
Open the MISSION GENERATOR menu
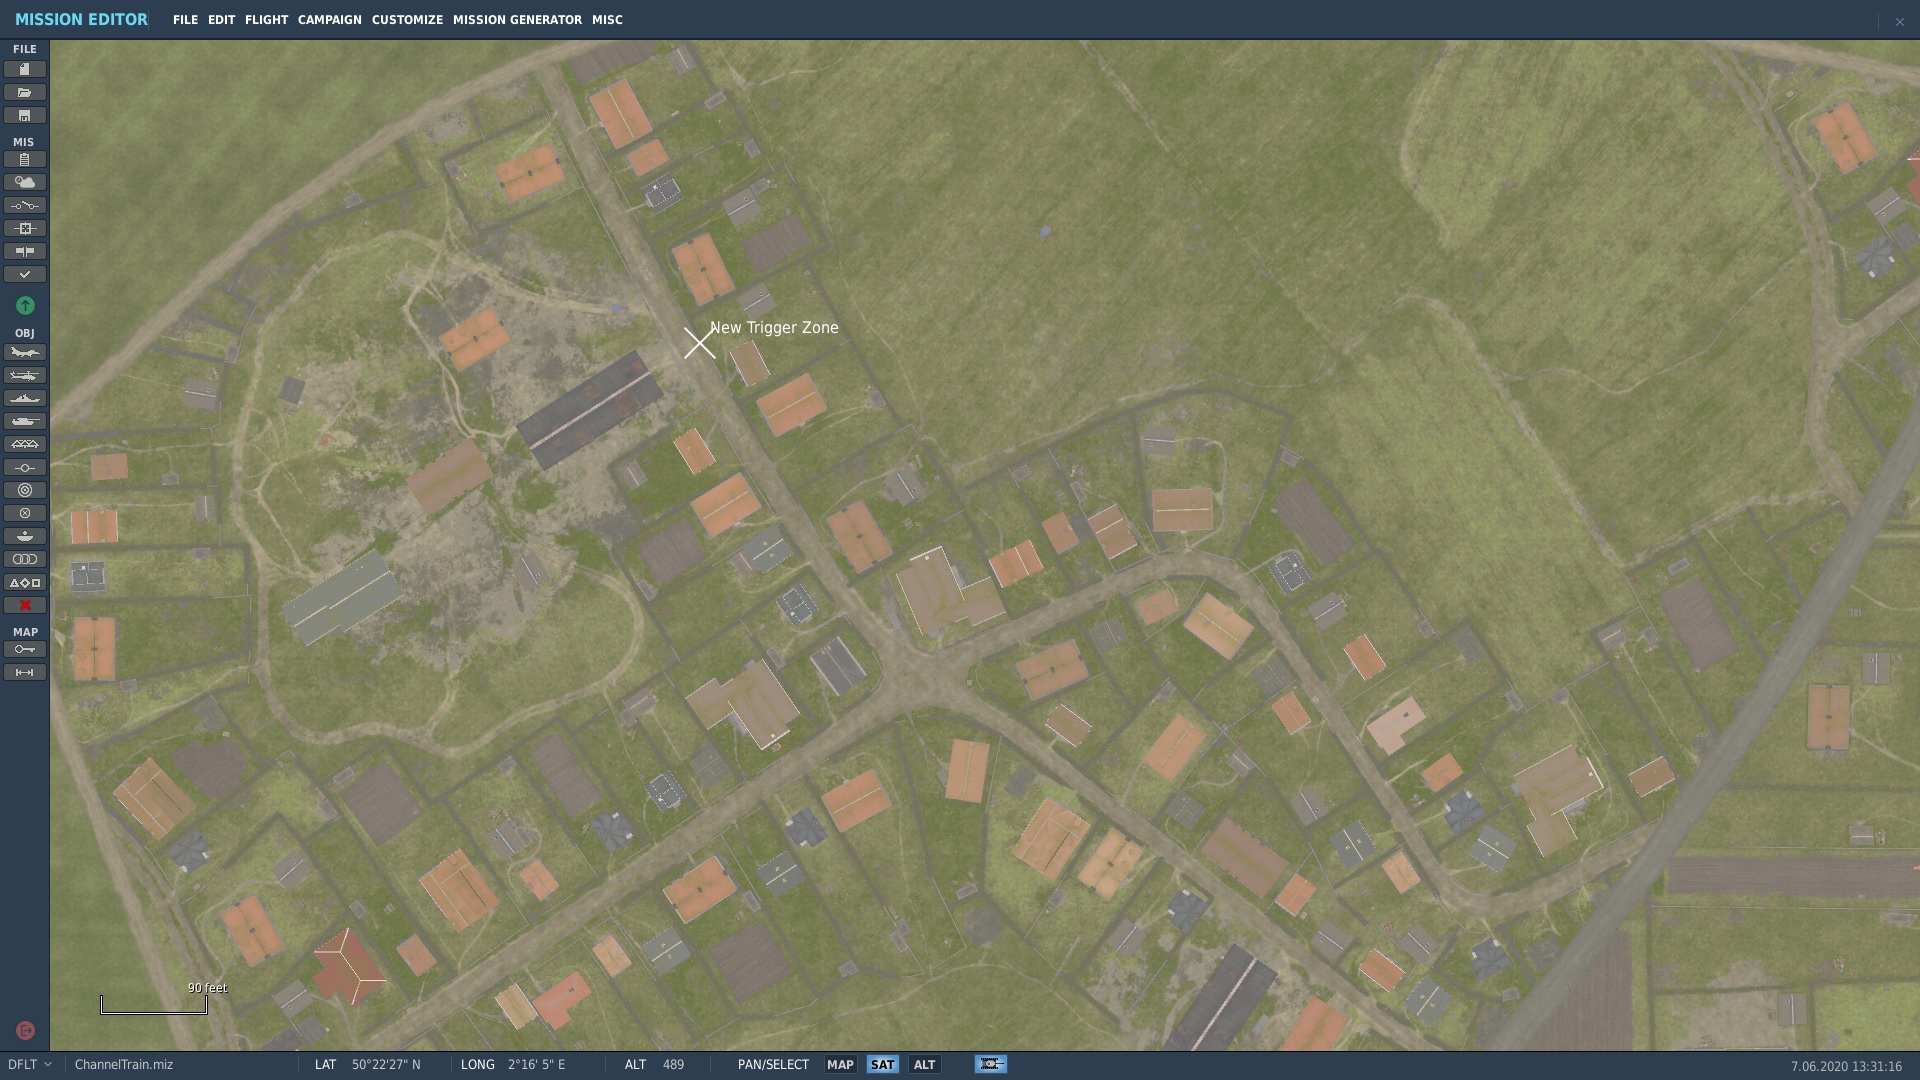coord(517,20)
